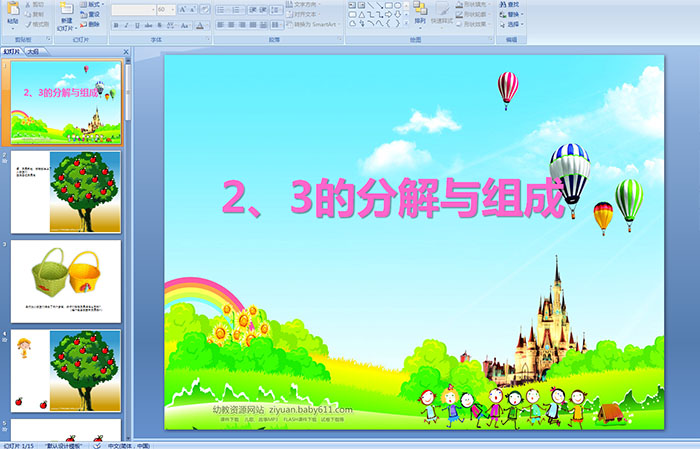This screenshot has height=449, width=700.
Task: Open Text Direction (文字方向) menu
Action: coord(303,4)
